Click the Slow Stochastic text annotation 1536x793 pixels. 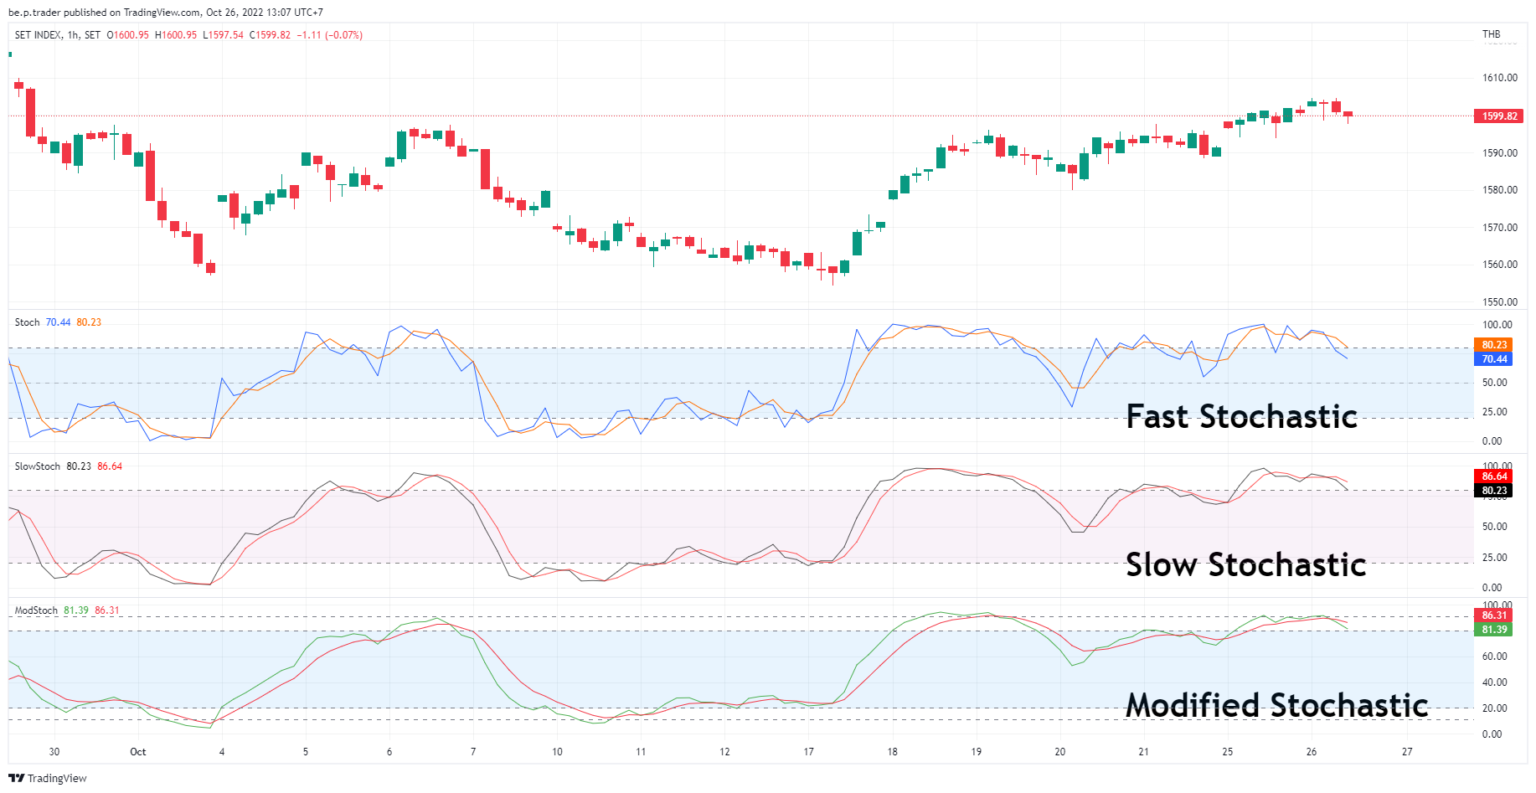tap(1245, 565)
